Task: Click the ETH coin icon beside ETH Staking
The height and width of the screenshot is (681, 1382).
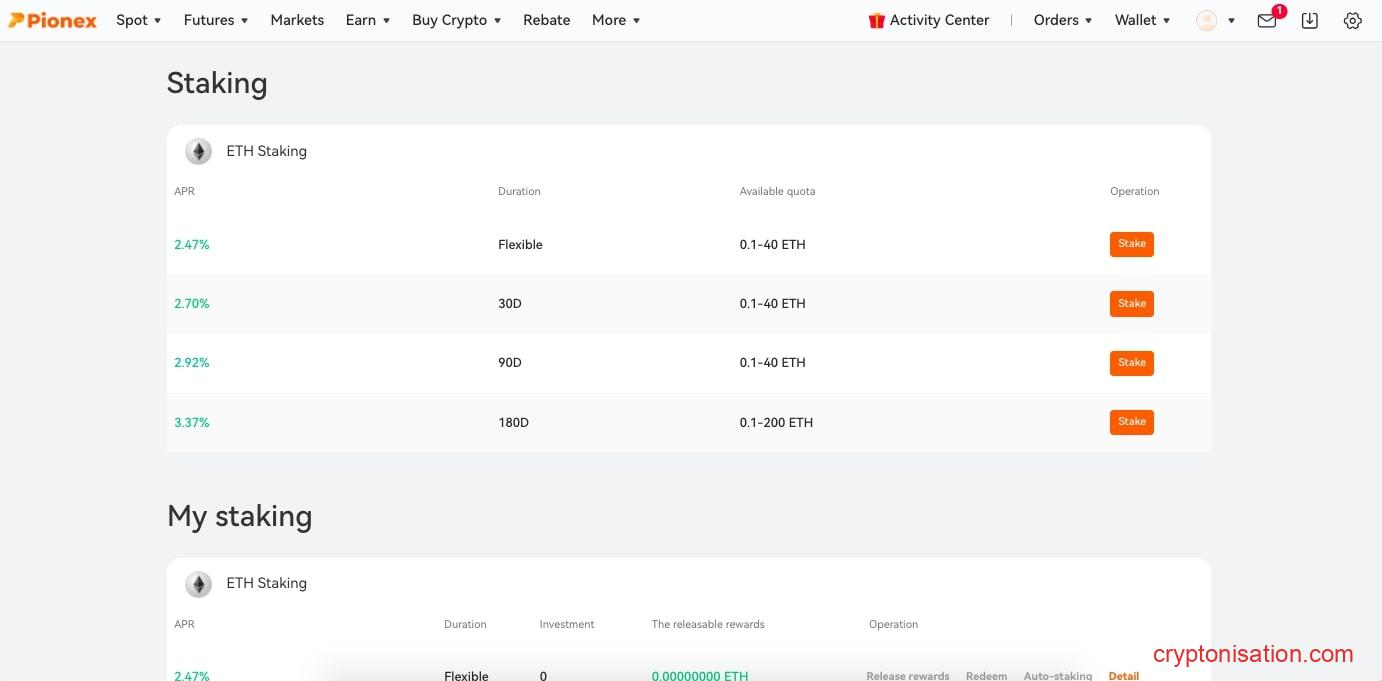Action: [x=198, y=151]
